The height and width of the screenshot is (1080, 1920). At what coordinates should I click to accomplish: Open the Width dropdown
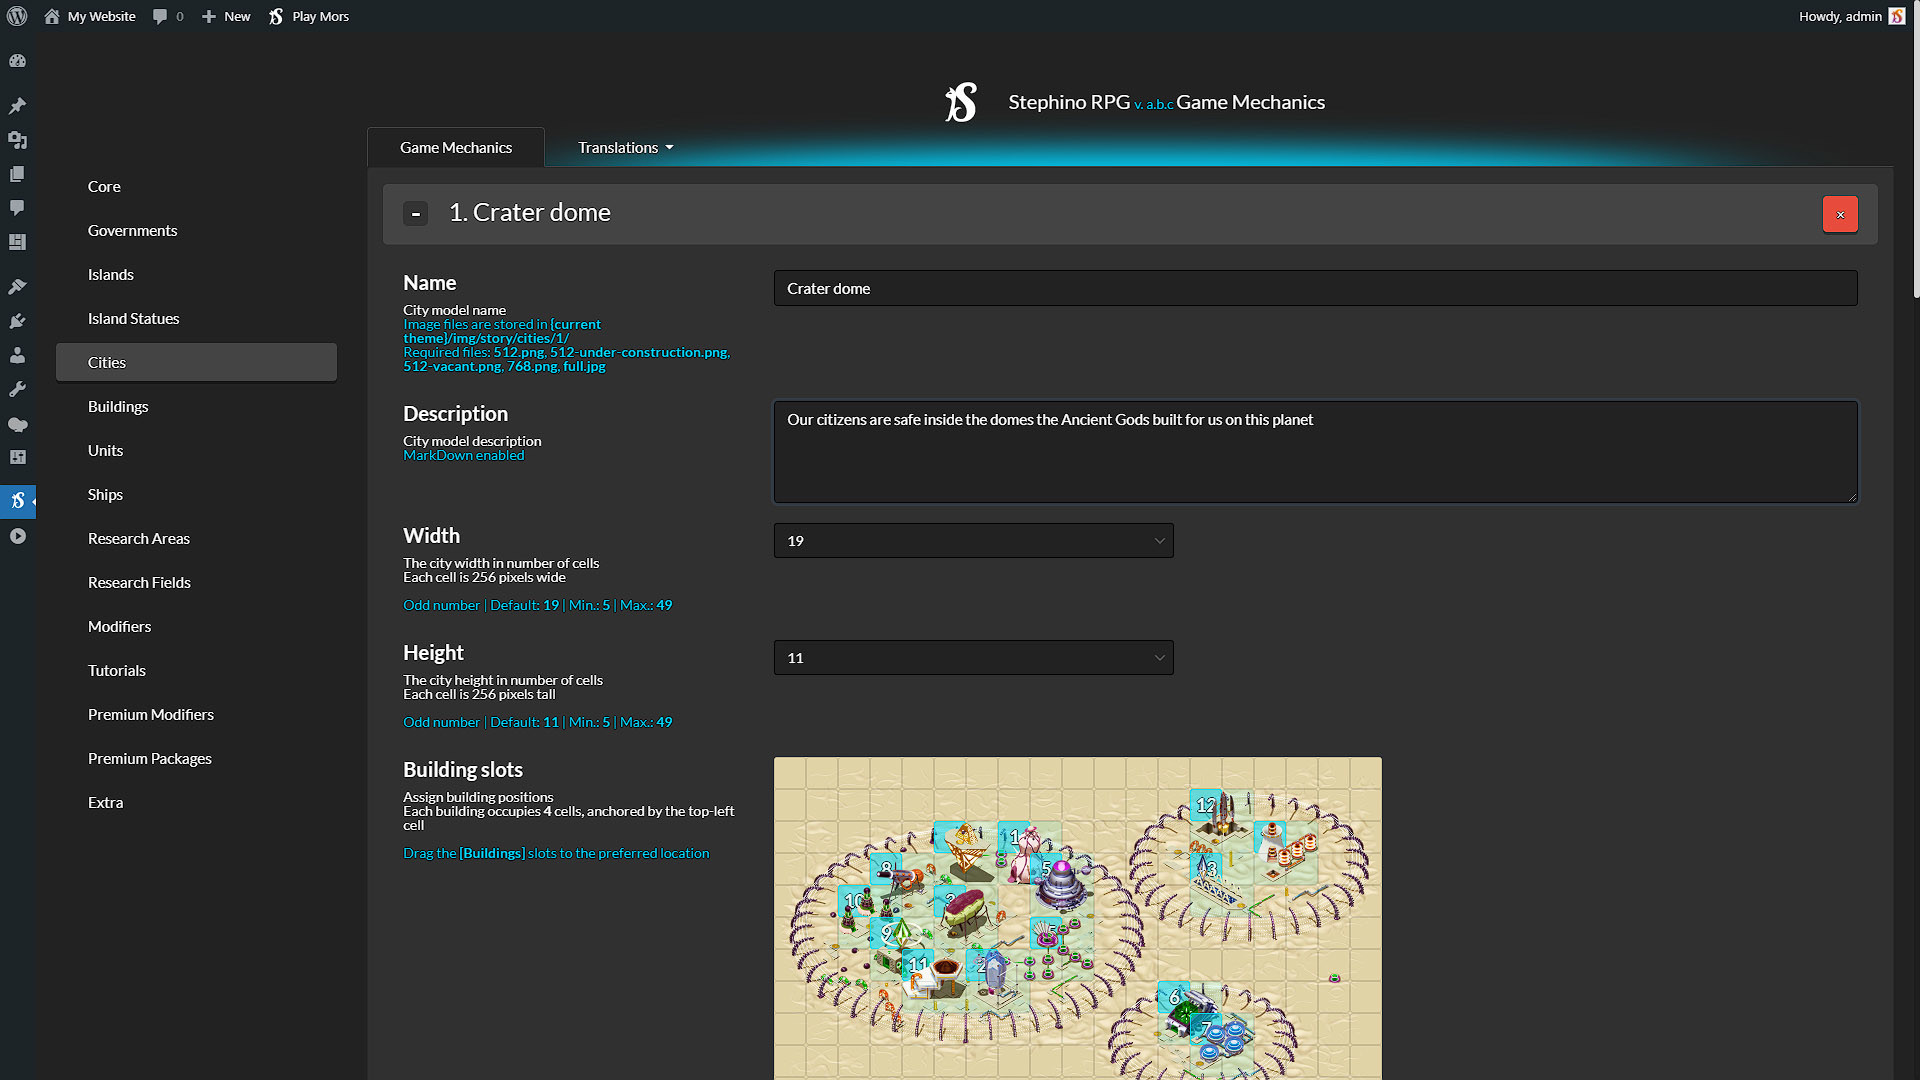[x=973, y=541]
